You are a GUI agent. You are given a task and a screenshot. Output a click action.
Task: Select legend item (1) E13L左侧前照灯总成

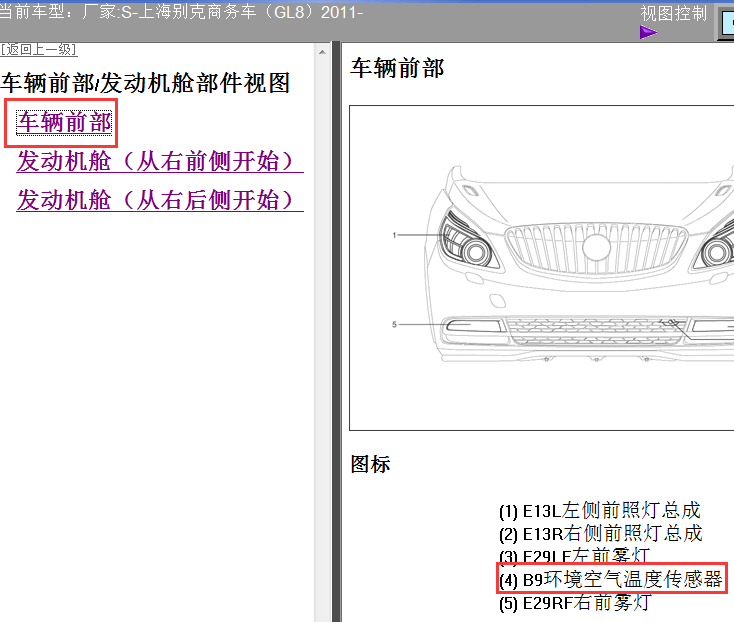click(599, 511)
